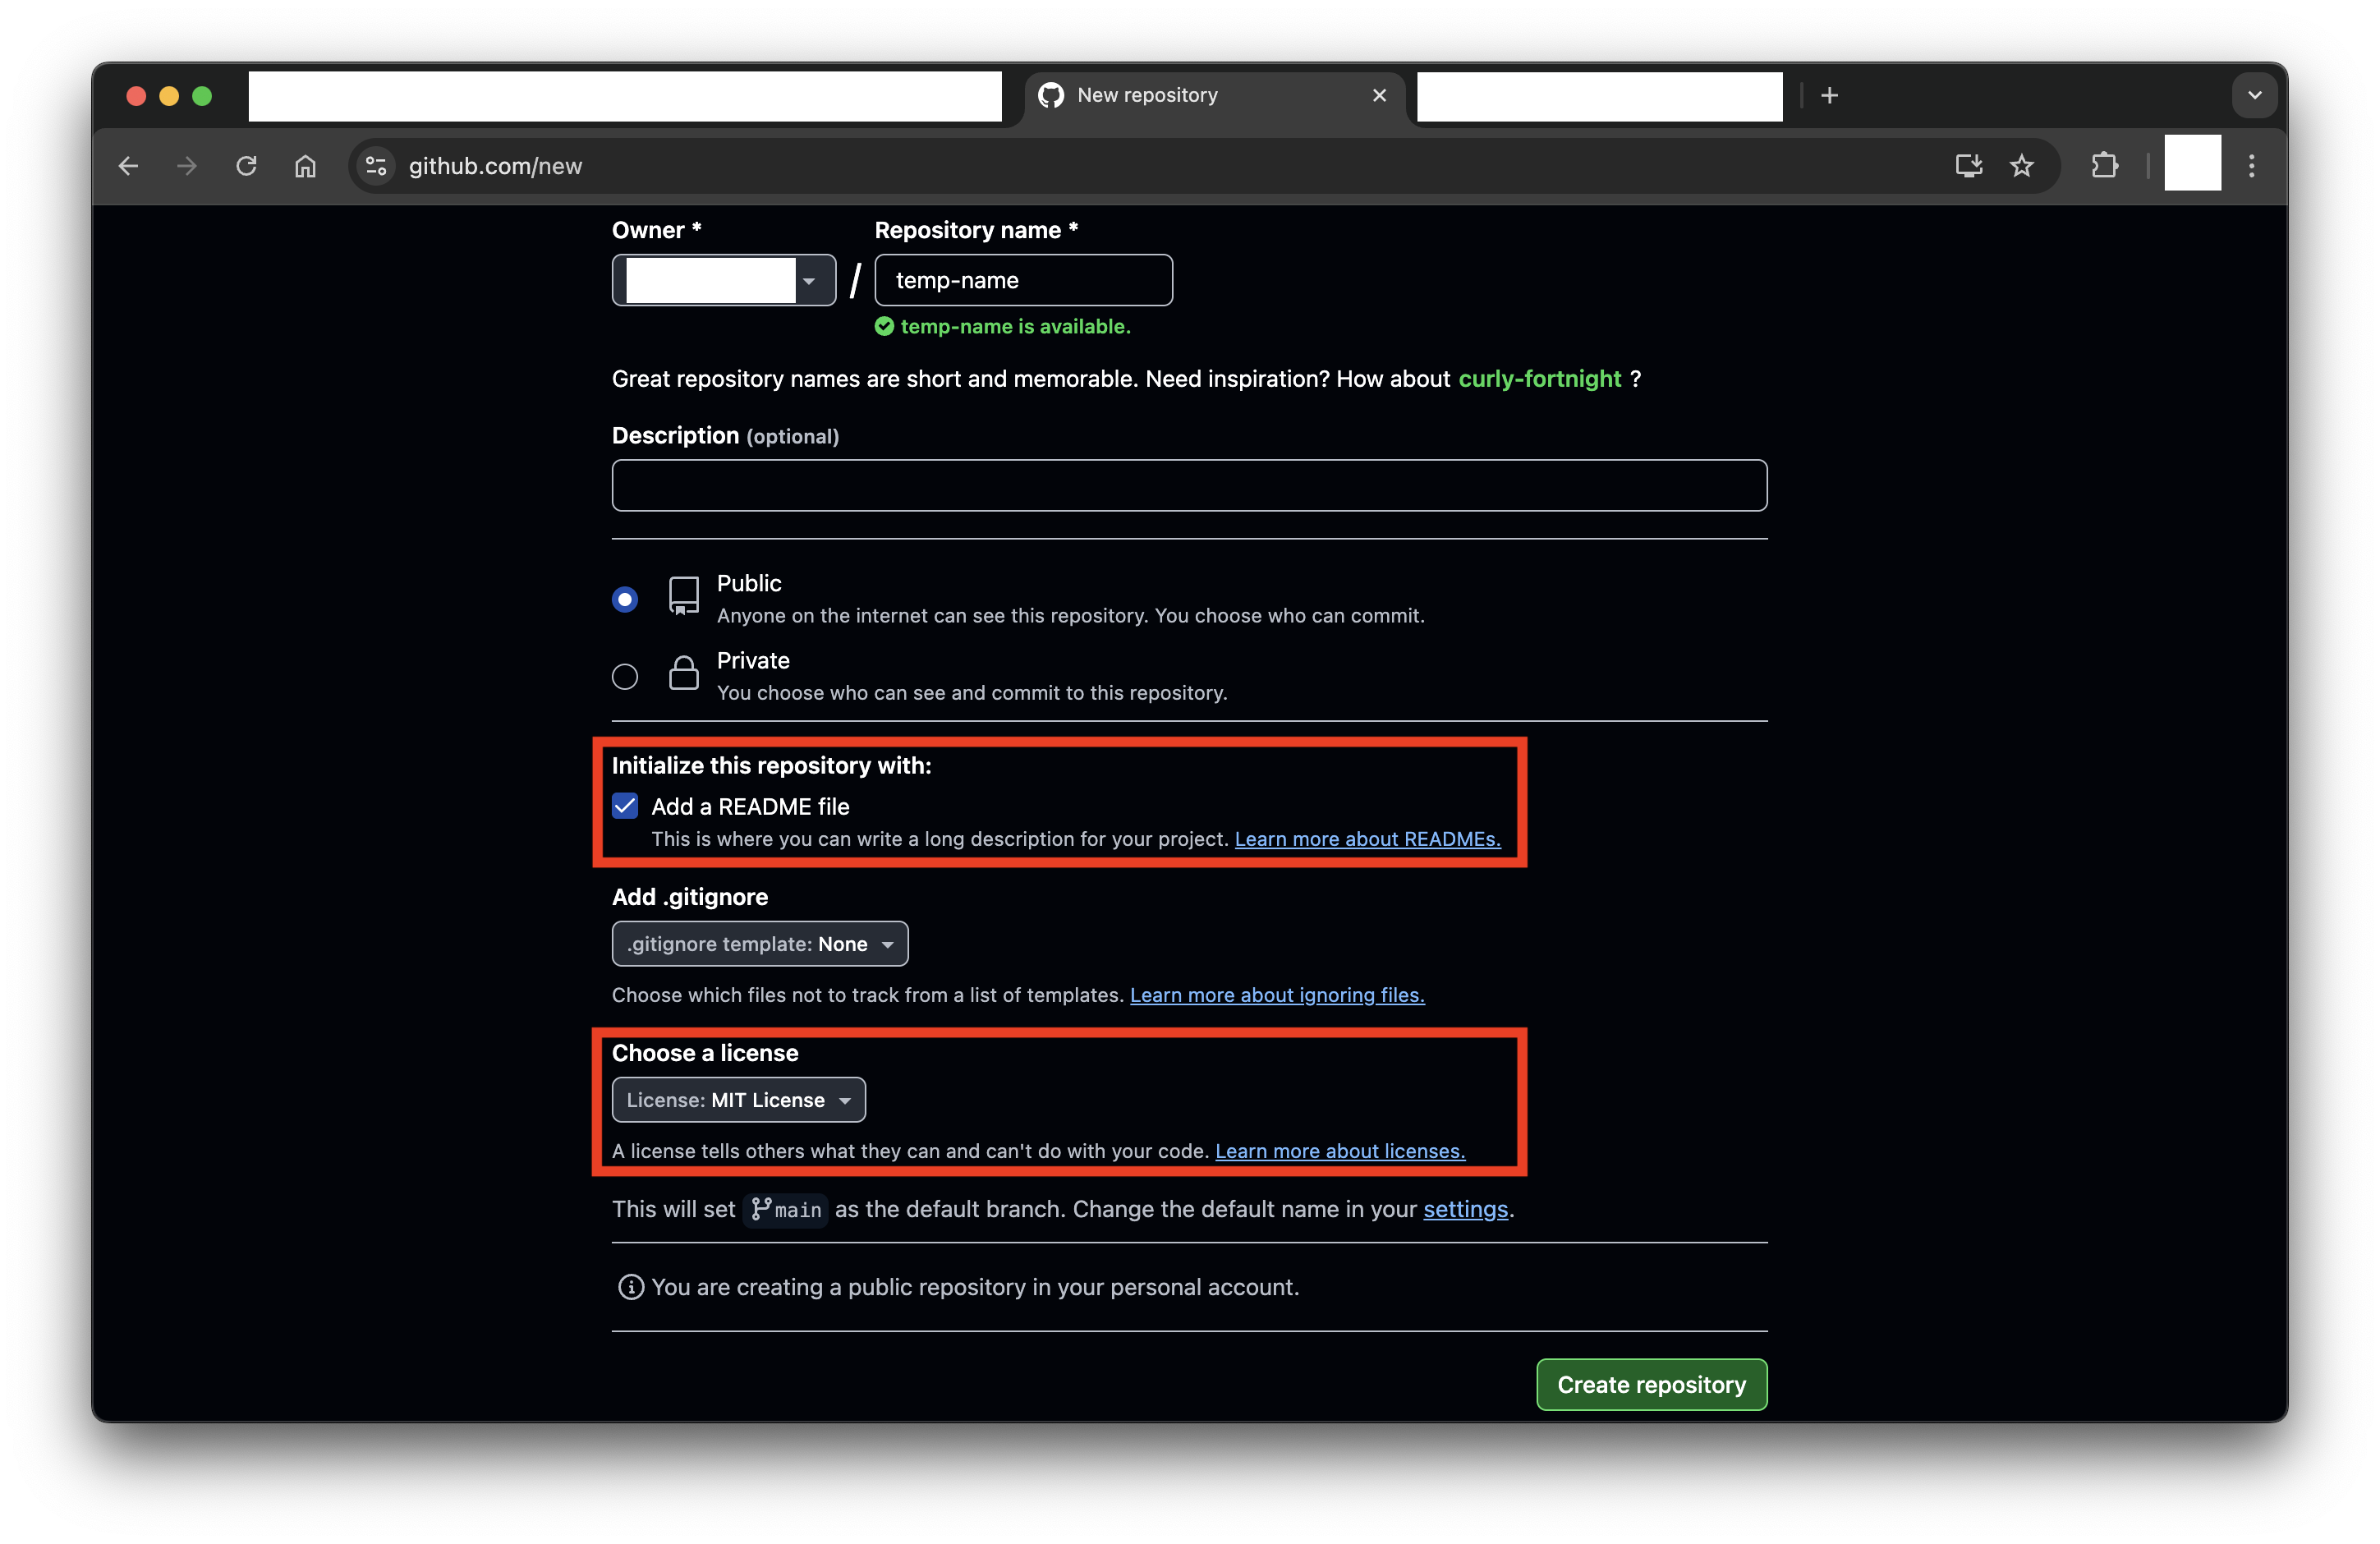Open Learn more about READMEs link

[x=1367, y=839]
